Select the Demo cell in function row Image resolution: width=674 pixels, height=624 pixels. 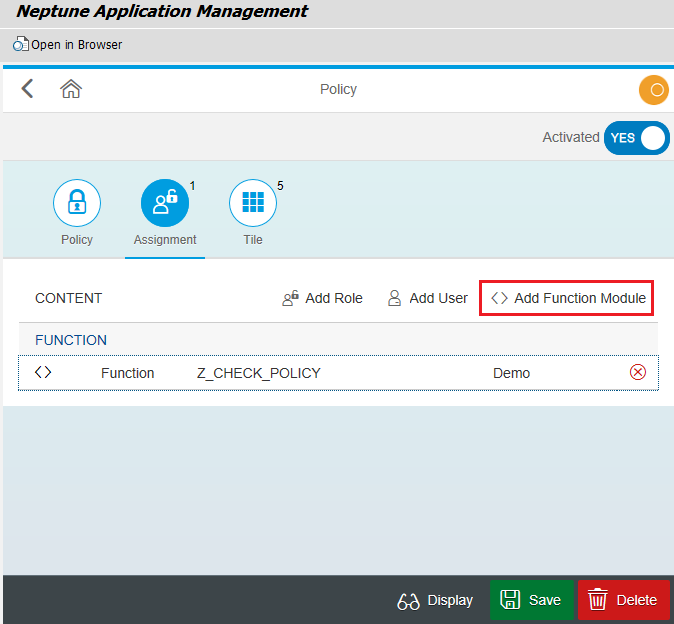(x=511, y=373)
